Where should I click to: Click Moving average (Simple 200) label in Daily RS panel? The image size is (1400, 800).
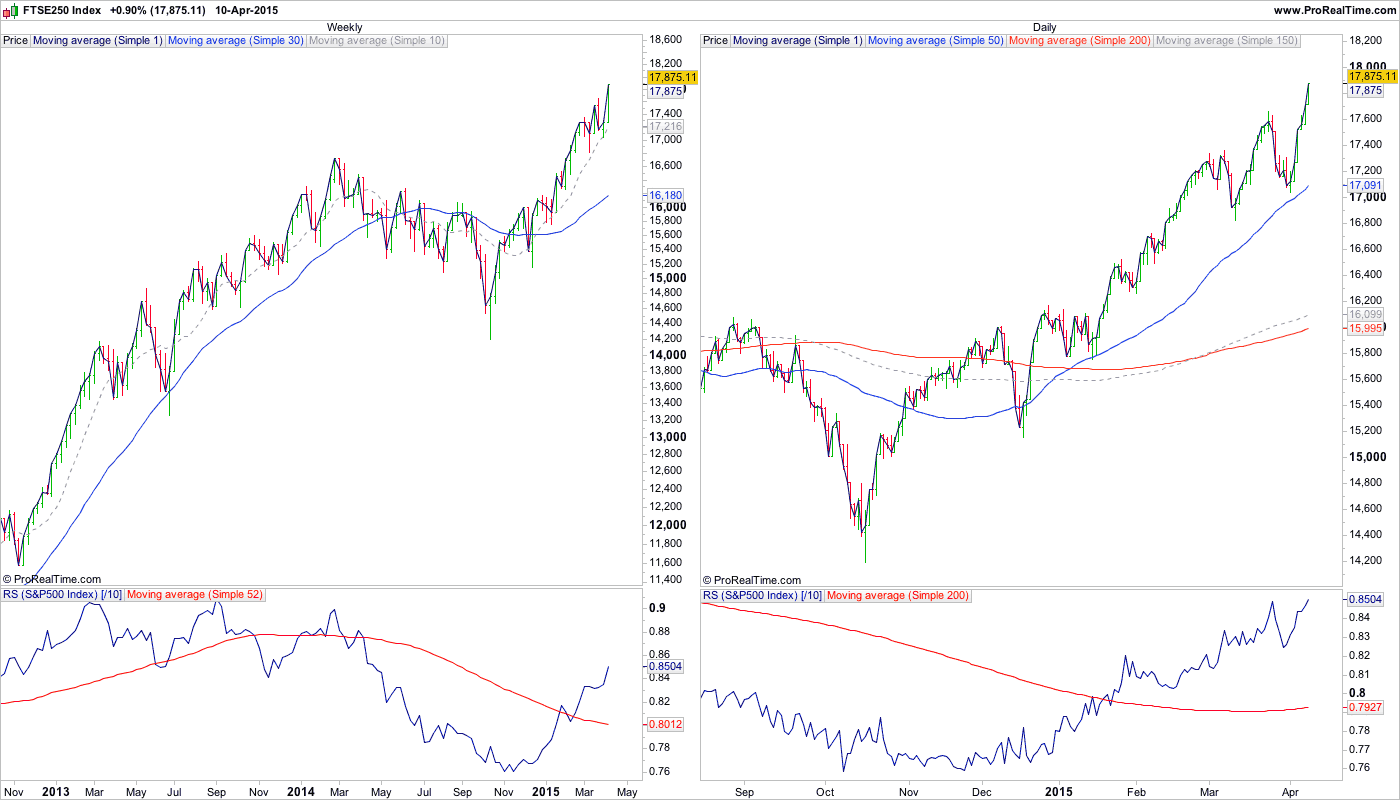pos(899,595)
